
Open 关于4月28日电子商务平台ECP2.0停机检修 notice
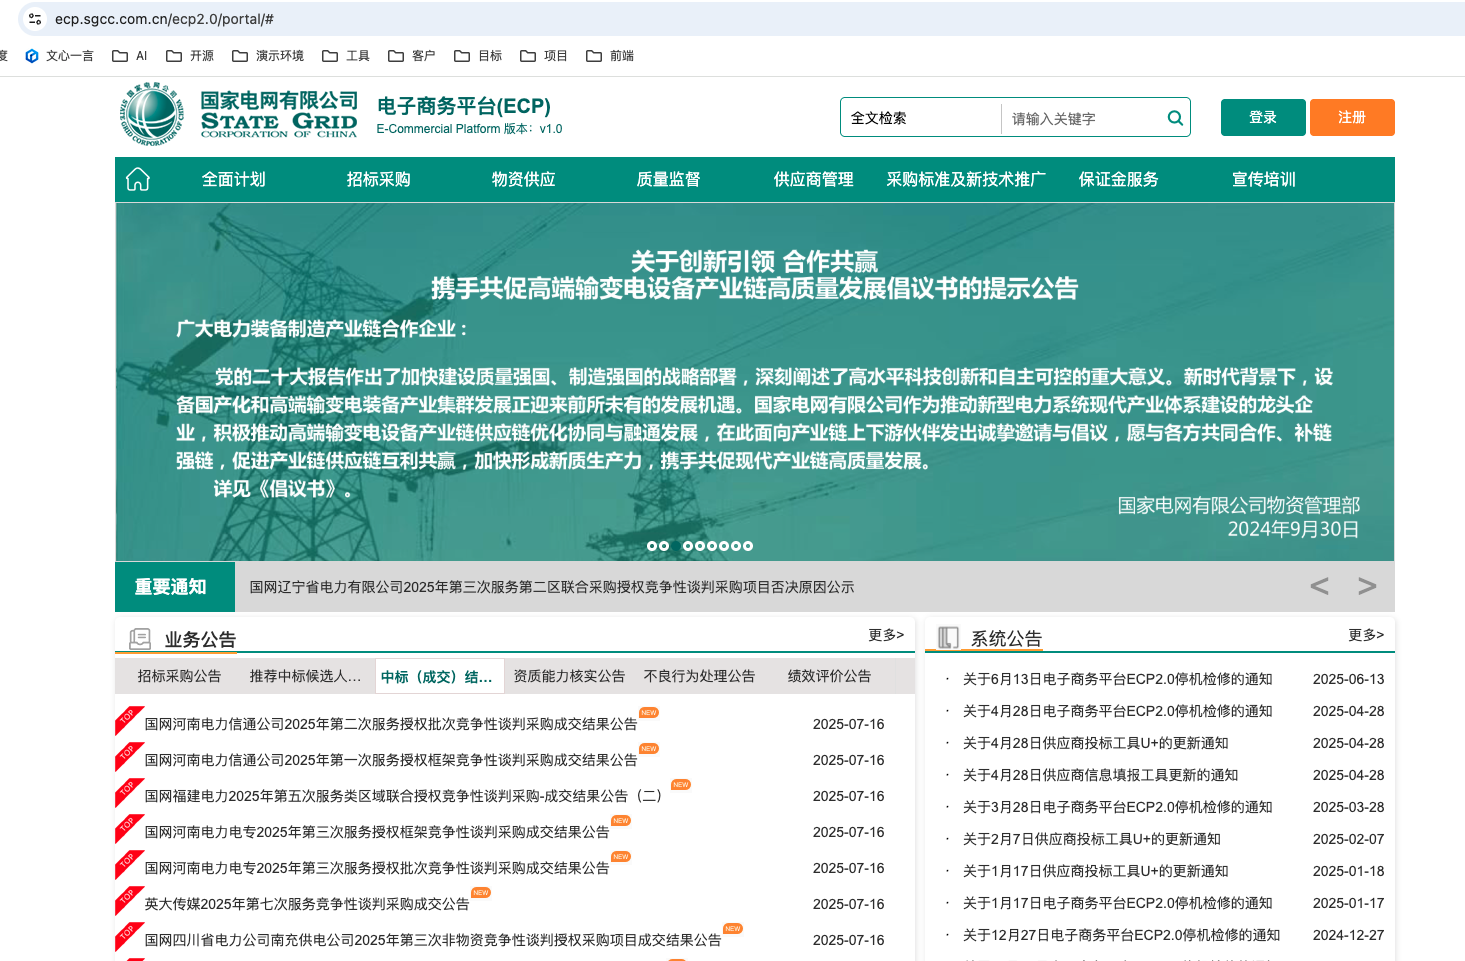(1117, 711)
